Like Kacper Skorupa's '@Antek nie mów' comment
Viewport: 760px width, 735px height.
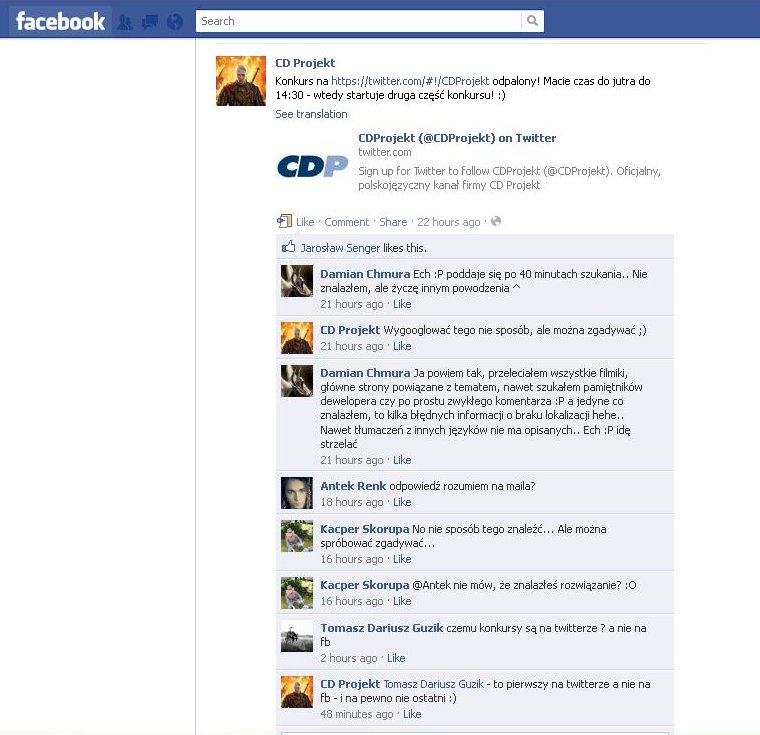point(402,601)
